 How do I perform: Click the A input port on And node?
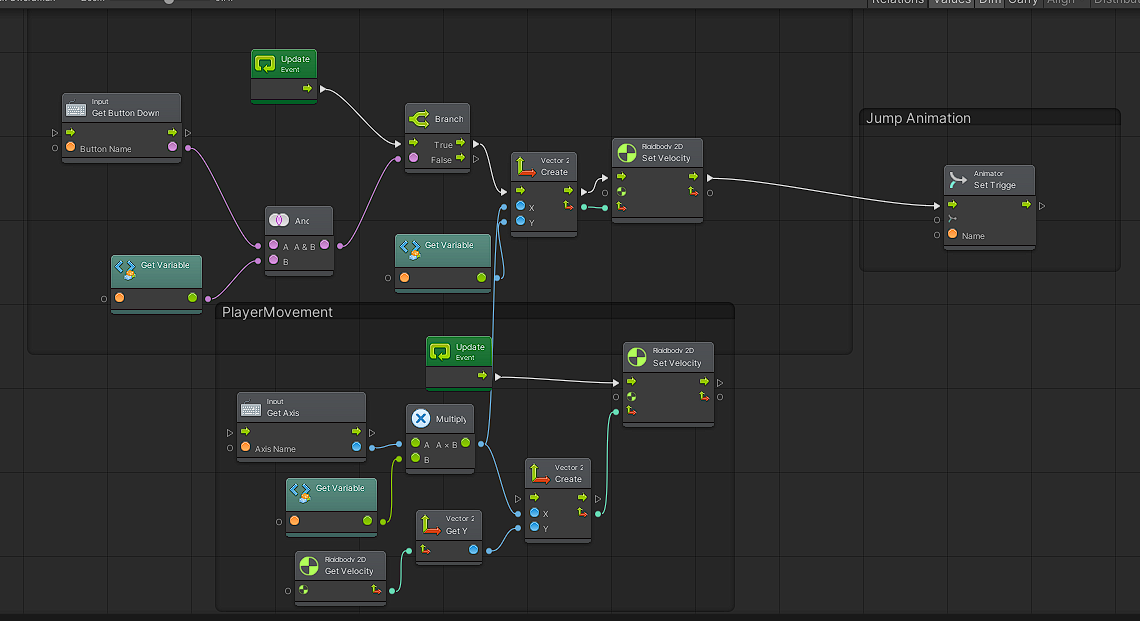pyautogui.click(x=273, y=245)
